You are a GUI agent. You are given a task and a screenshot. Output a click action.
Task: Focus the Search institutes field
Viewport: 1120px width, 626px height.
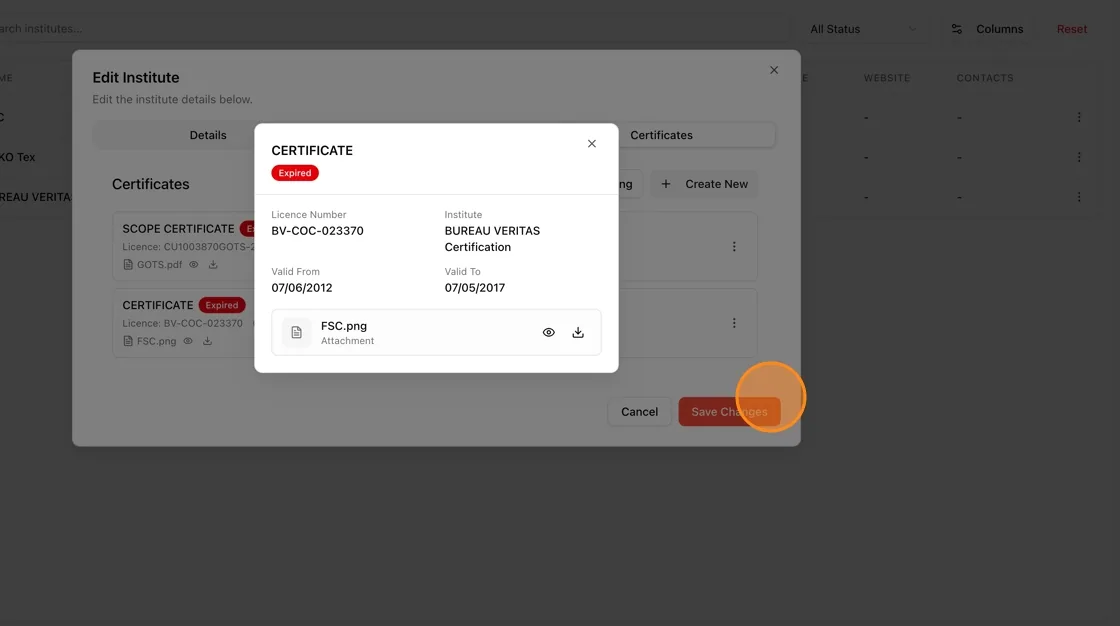[393, 29]
